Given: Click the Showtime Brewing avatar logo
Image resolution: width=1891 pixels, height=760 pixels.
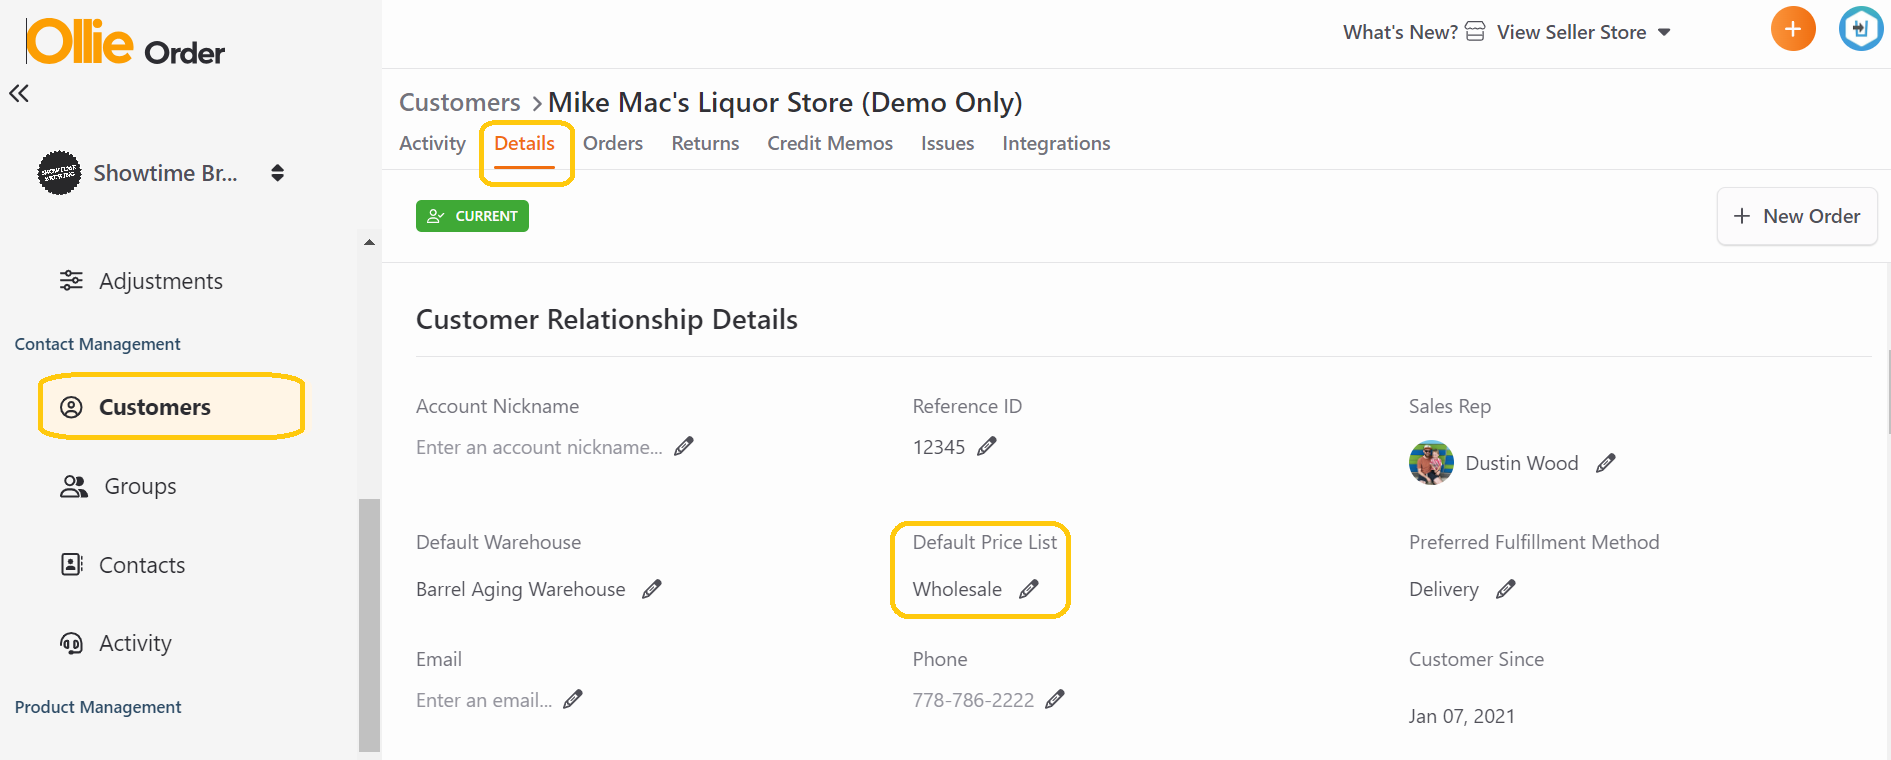Looking at the screenshot, I should (59, 173).
